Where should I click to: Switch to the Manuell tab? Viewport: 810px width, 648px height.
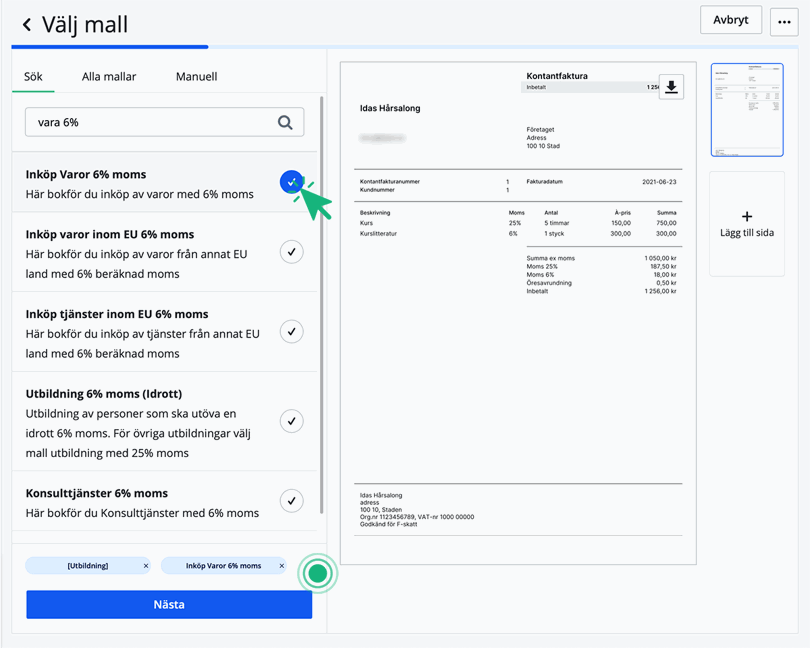point(196,76)
